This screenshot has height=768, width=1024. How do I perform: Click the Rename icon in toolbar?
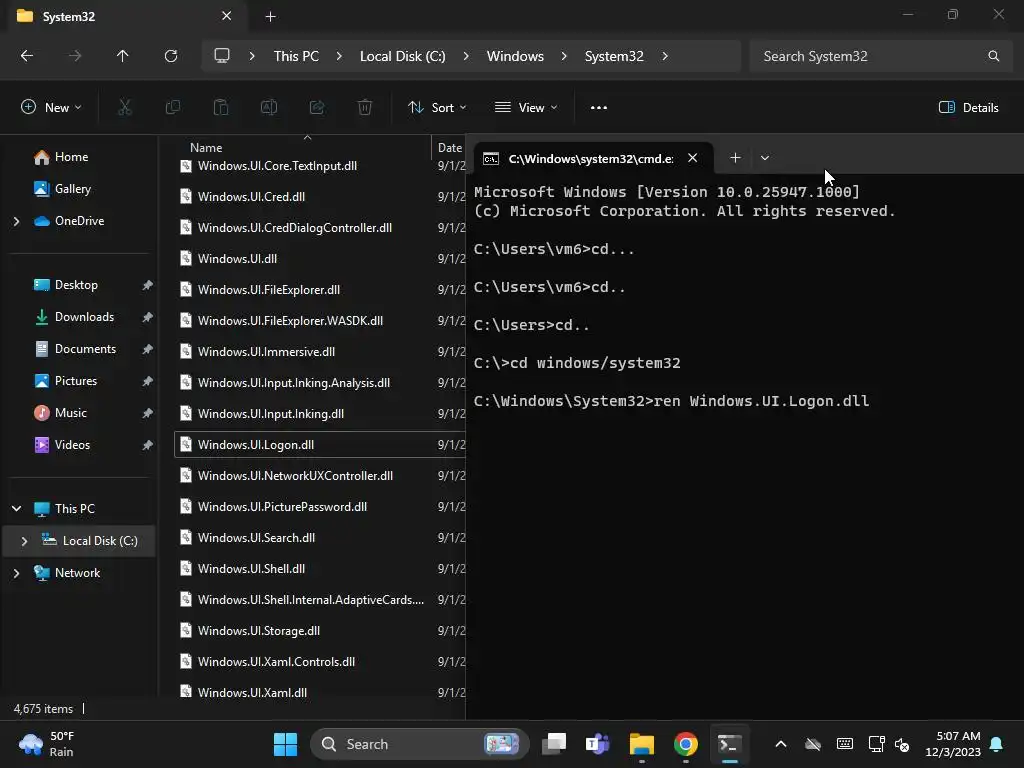[269, 107]
